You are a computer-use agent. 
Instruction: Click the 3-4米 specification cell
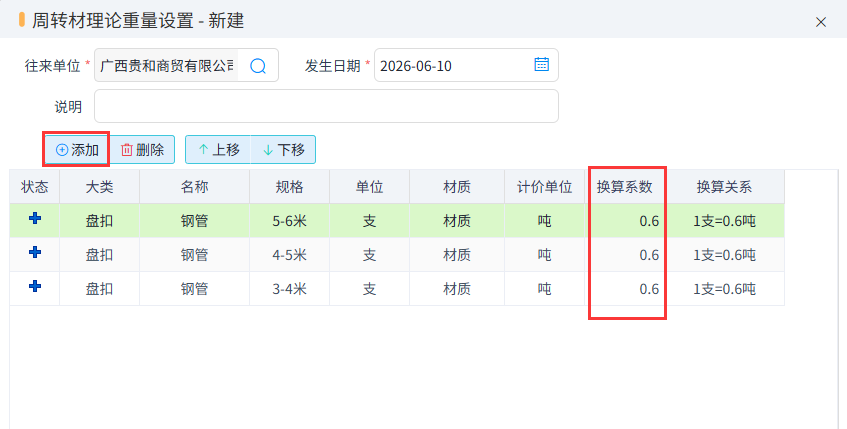(x=290, y=289)
